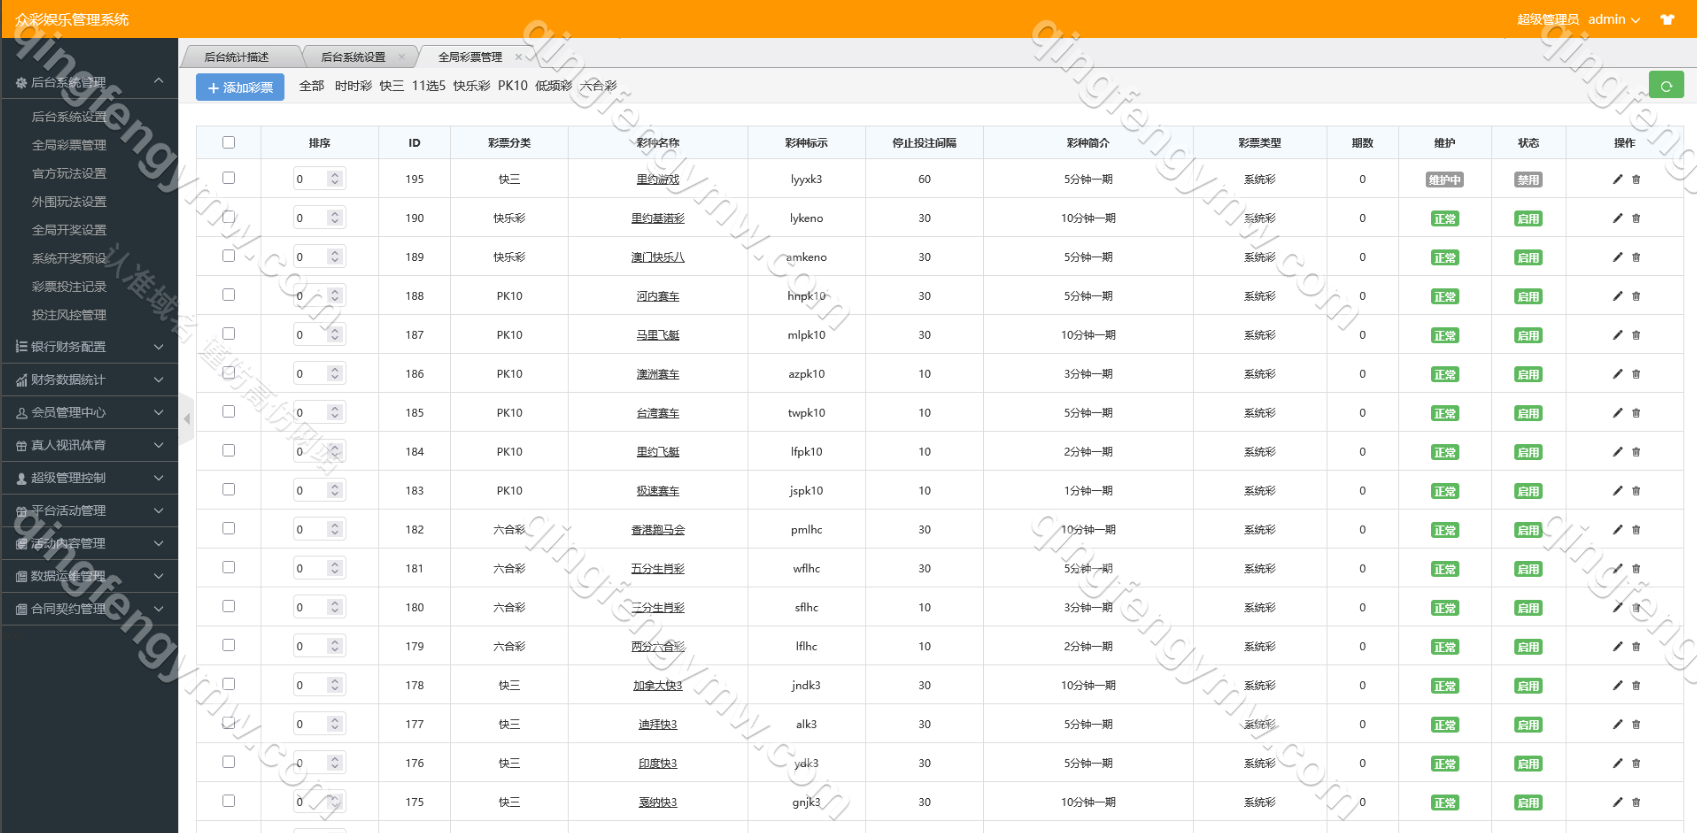Click edit pencil icon for row ID 186
This screenshot has height=833, width=1697.
tap(1617, 374)
